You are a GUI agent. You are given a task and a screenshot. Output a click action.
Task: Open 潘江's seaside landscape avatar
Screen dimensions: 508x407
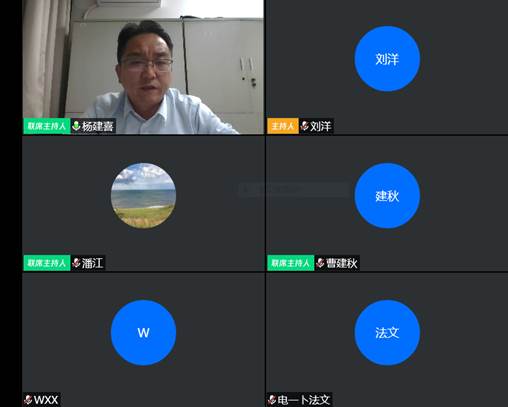pos(143,196)
